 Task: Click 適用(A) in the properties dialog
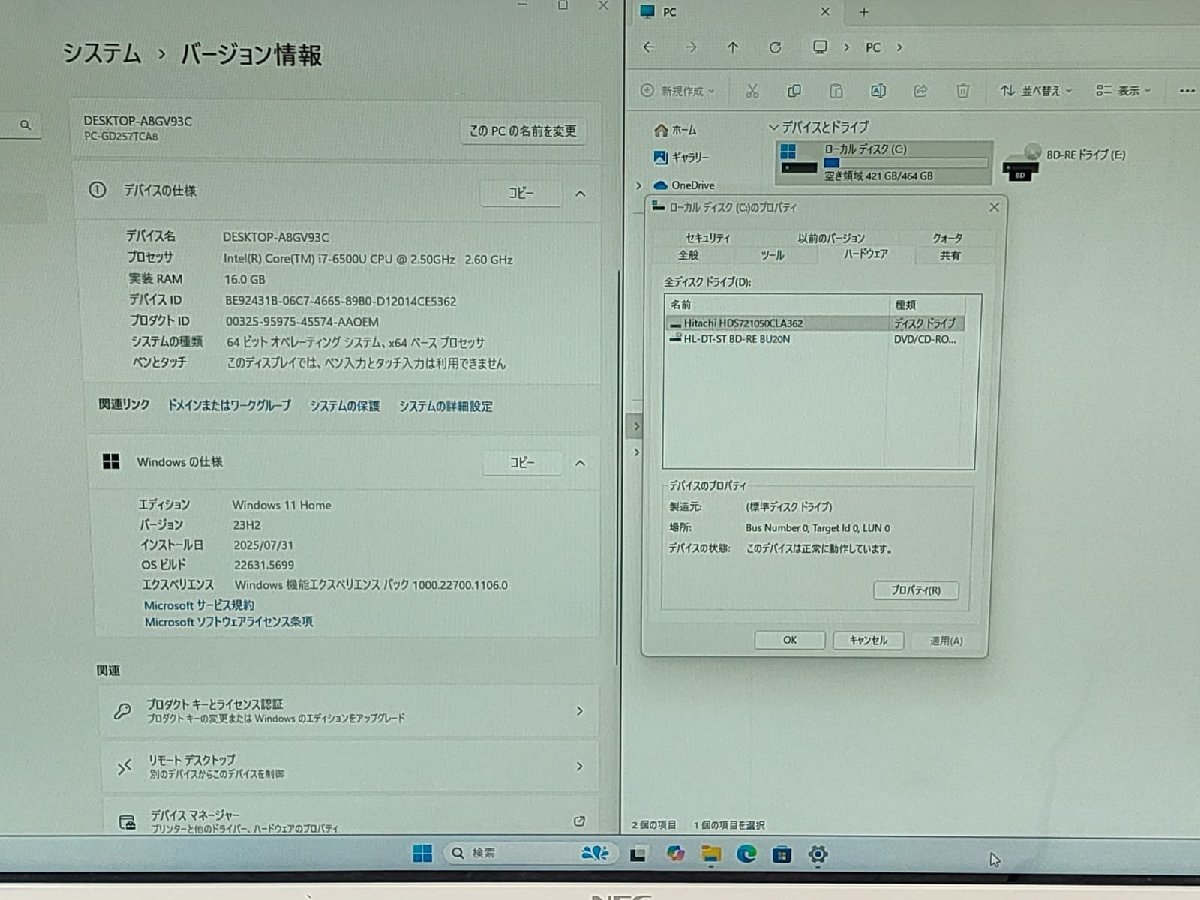[x=945, y=640]
